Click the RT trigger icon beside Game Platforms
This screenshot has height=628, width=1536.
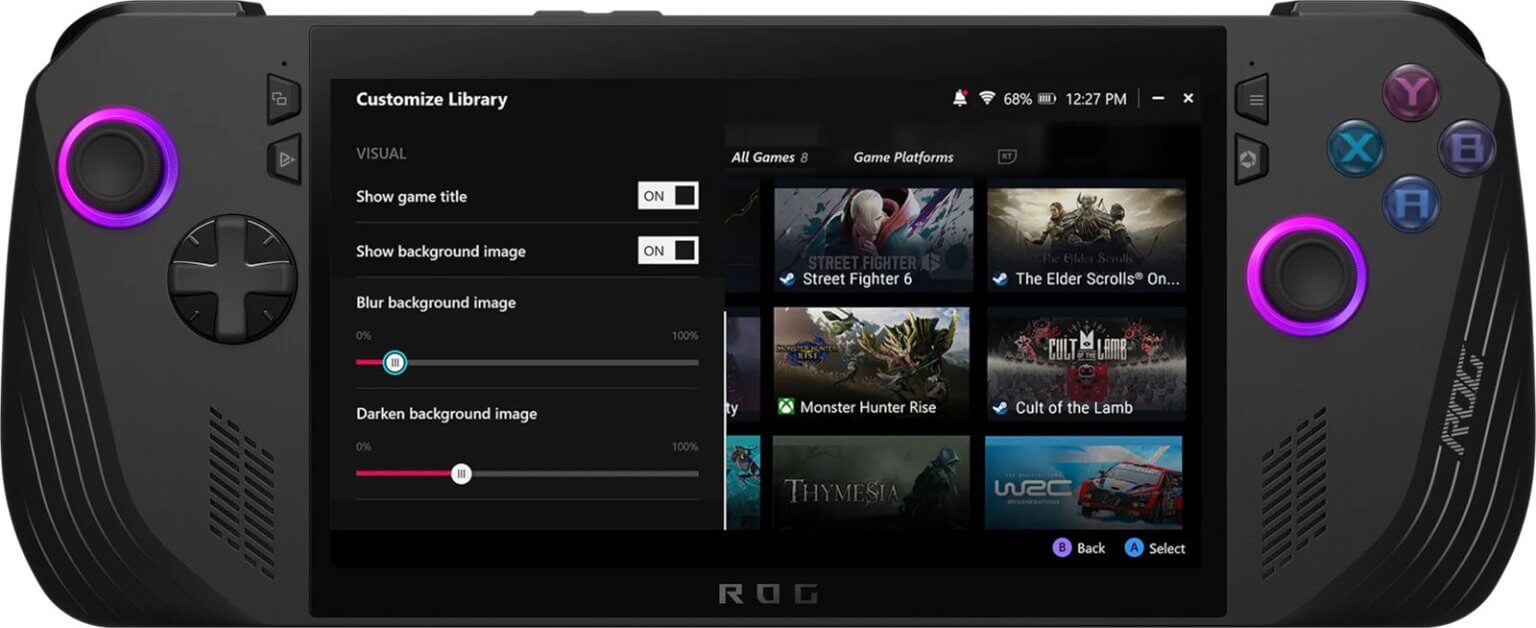point(1007,156)
